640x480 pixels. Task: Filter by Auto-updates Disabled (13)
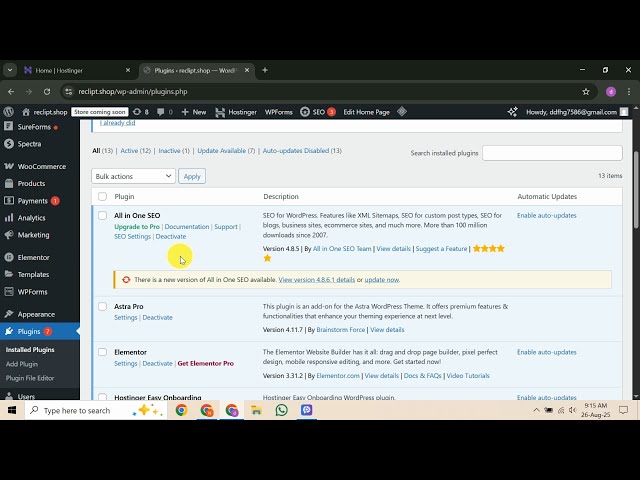click(x=302, y=151)
